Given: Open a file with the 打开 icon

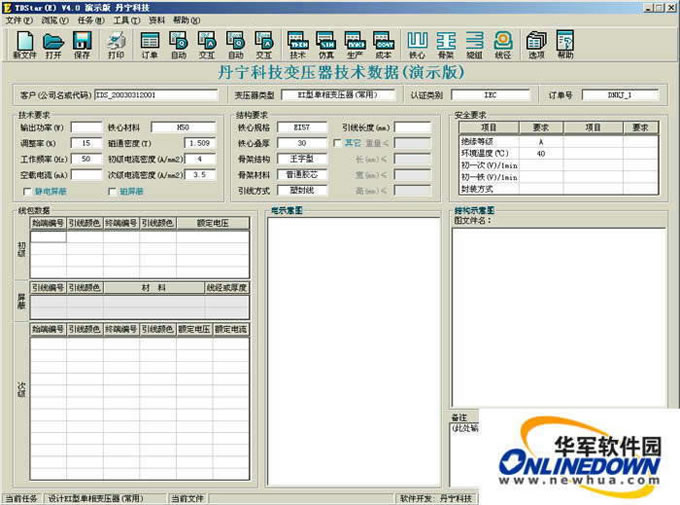Looking at the screenshot, I should click(x=53, y=44).
